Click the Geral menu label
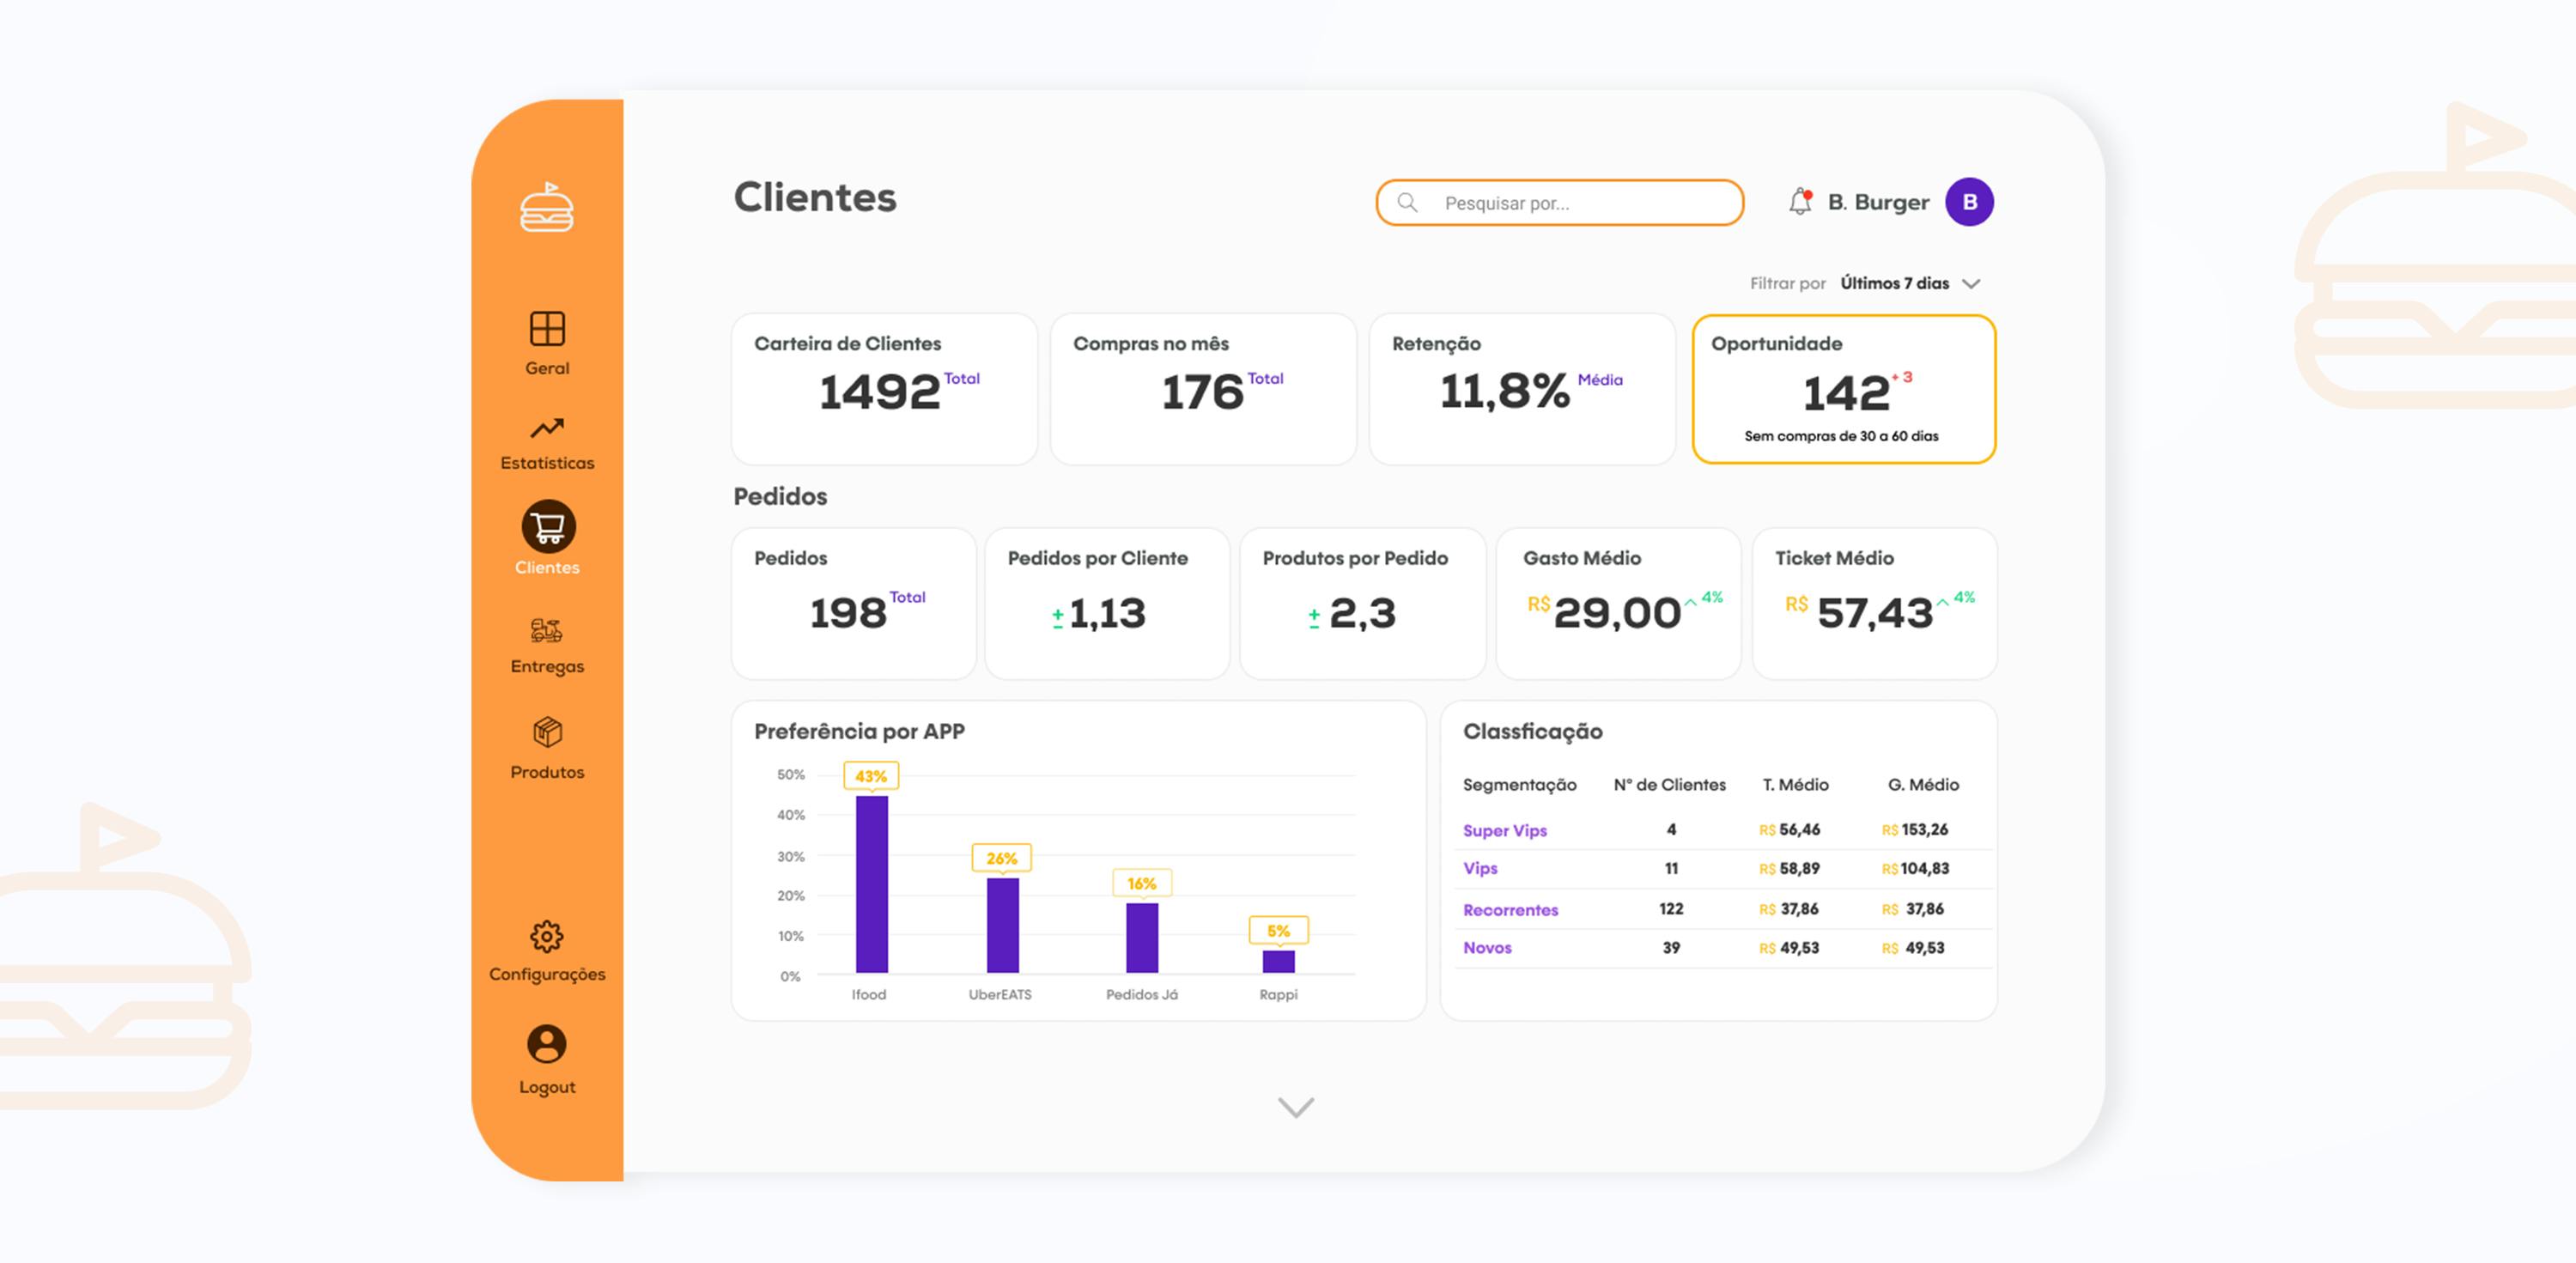 pyautogui.click(x=547, y=368)
